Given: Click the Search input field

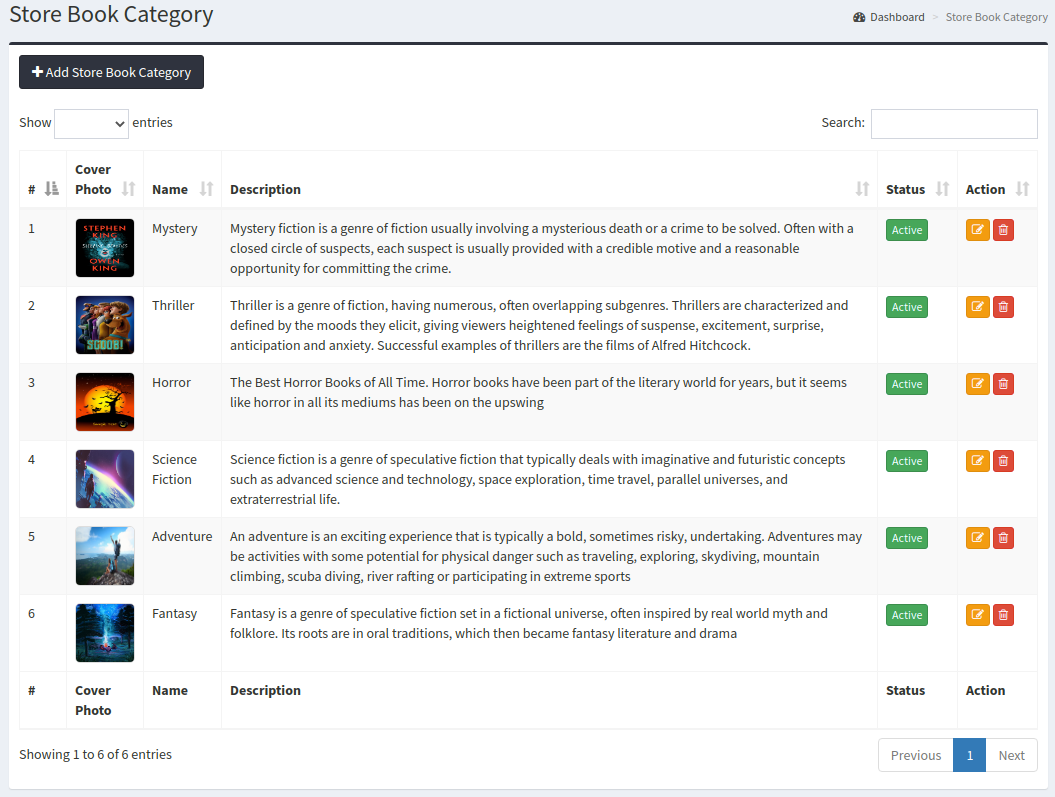Looking at the screenshot, I should [953, 123].
